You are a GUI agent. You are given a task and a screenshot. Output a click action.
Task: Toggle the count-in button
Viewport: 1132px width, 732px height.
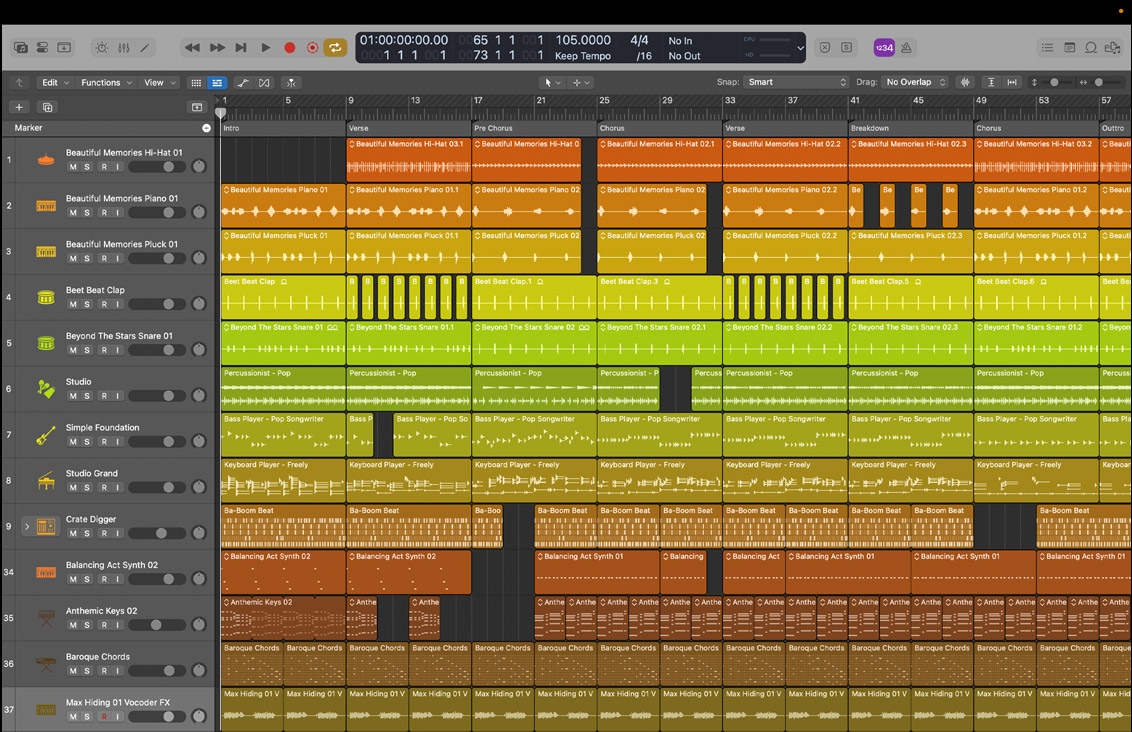(x=883, y=48)
